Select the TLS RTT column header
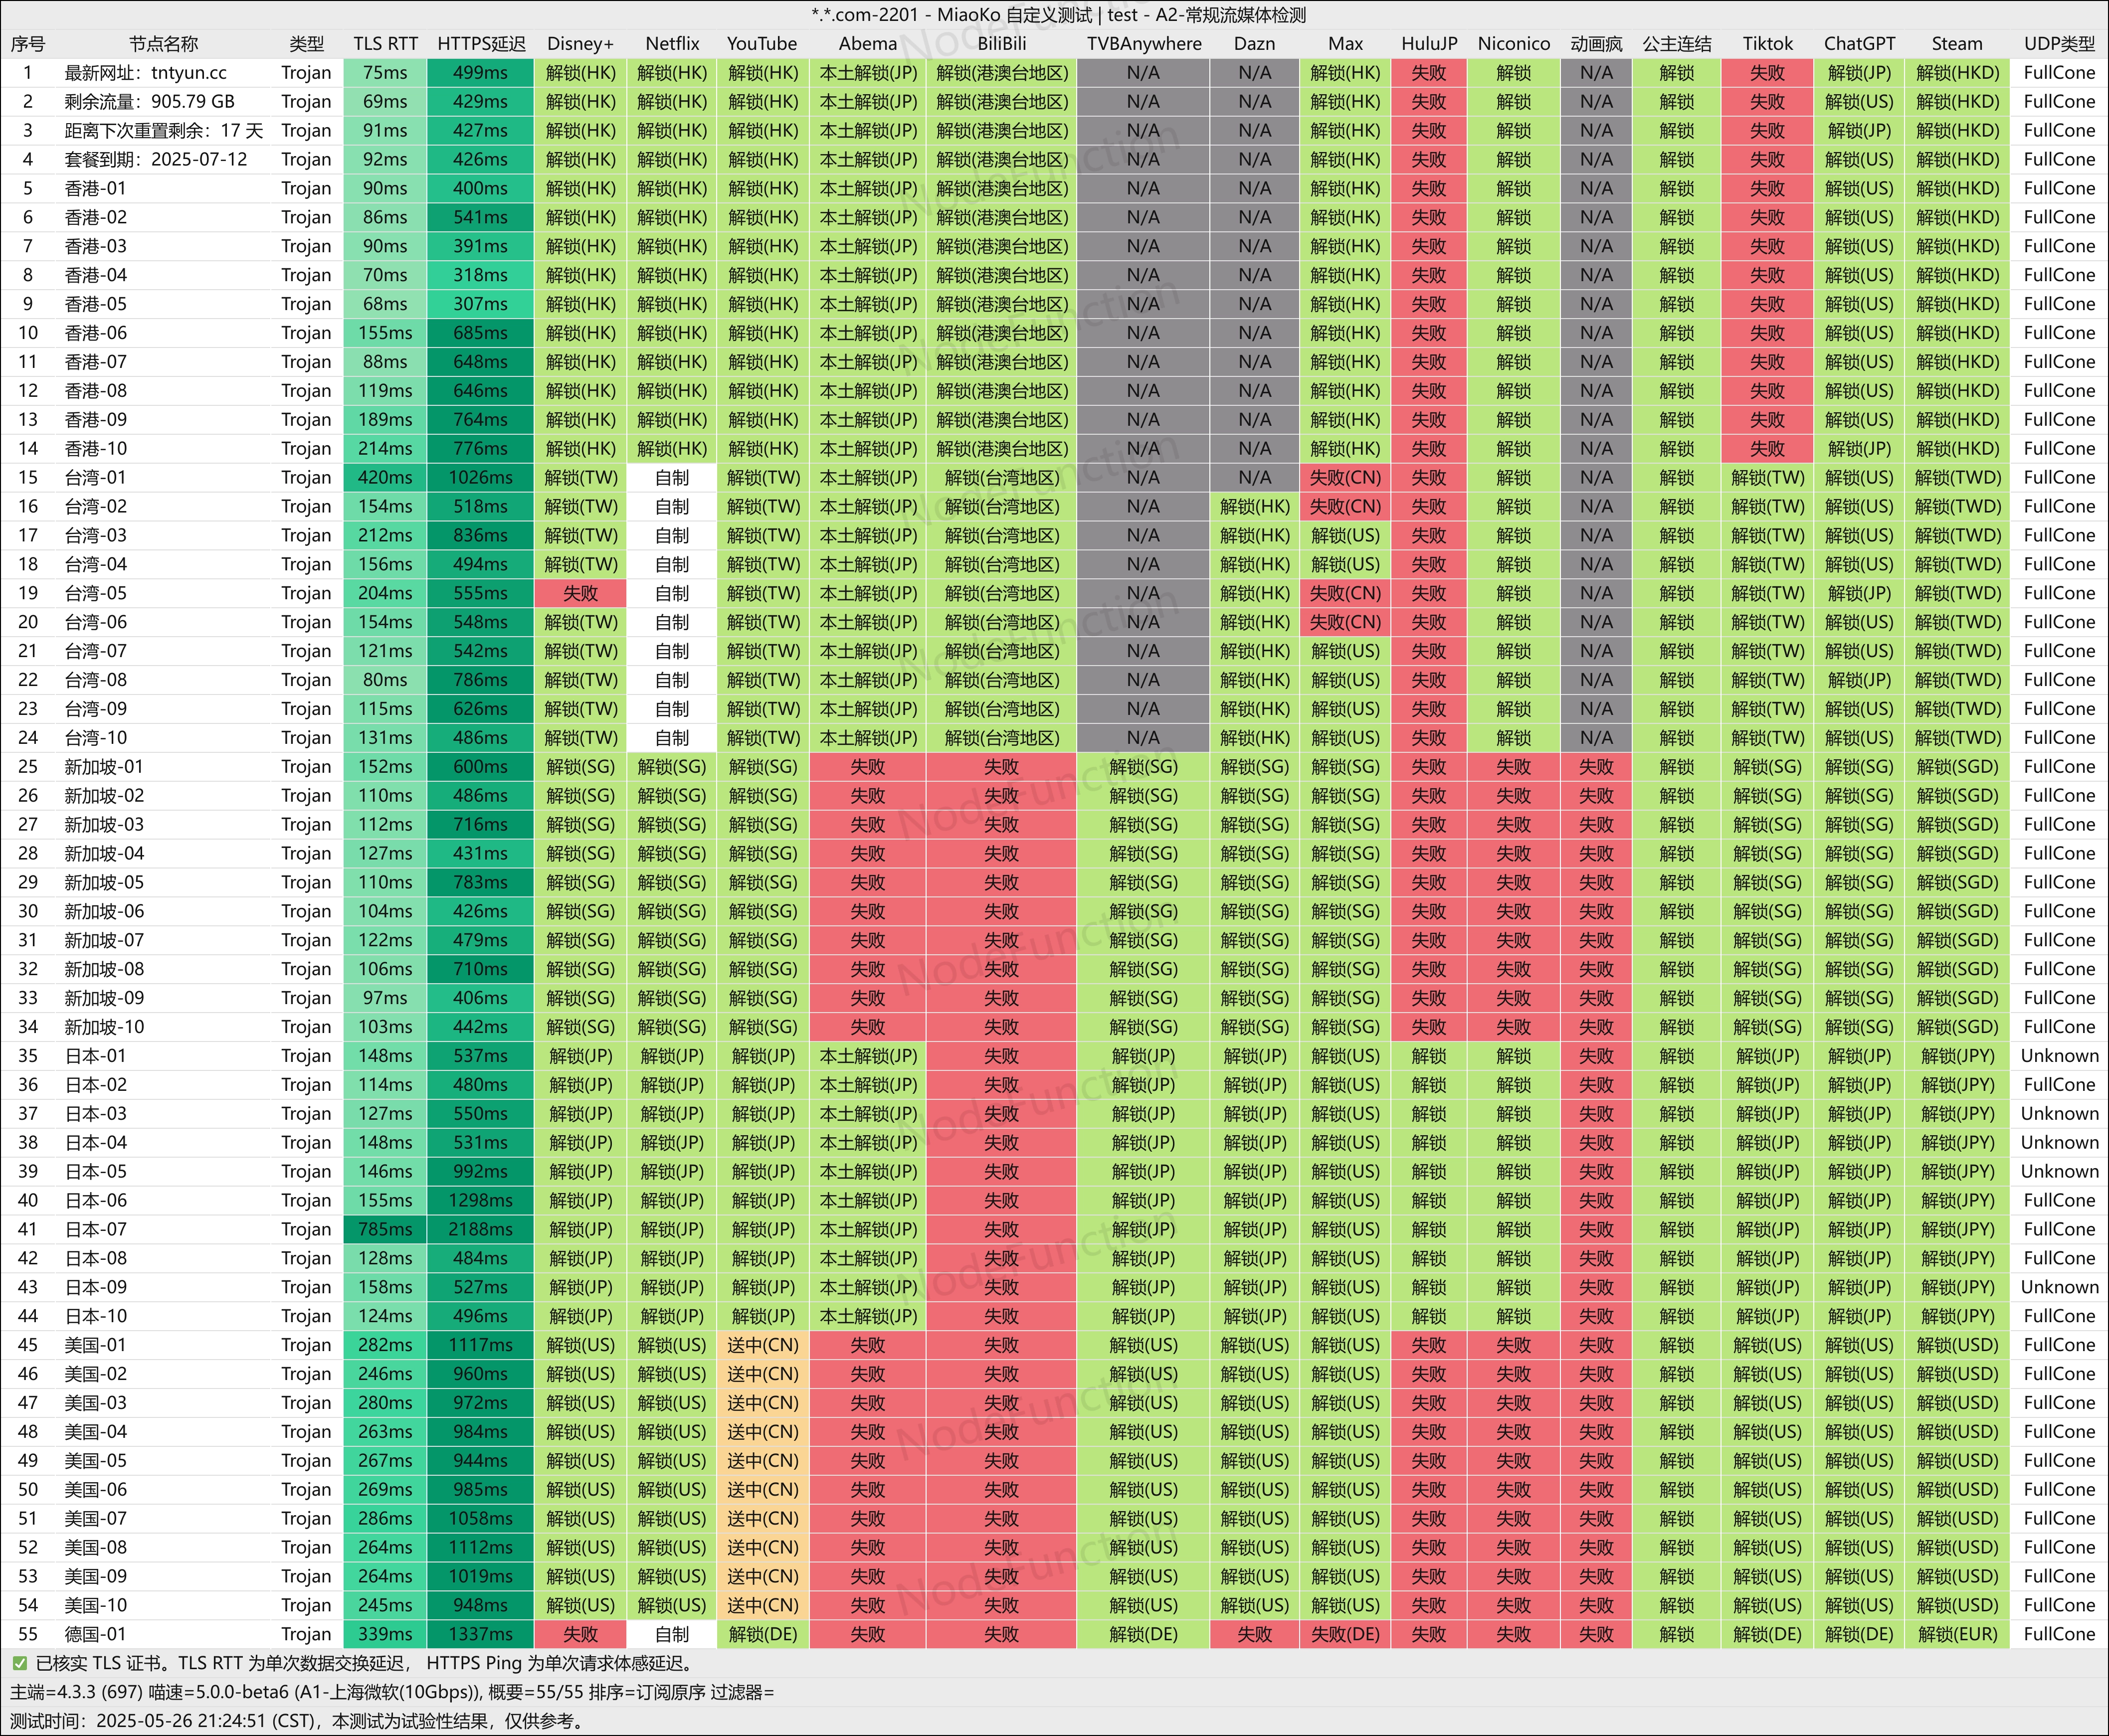This screenshot has height=1736, width=2109. (x=385, y=44)
